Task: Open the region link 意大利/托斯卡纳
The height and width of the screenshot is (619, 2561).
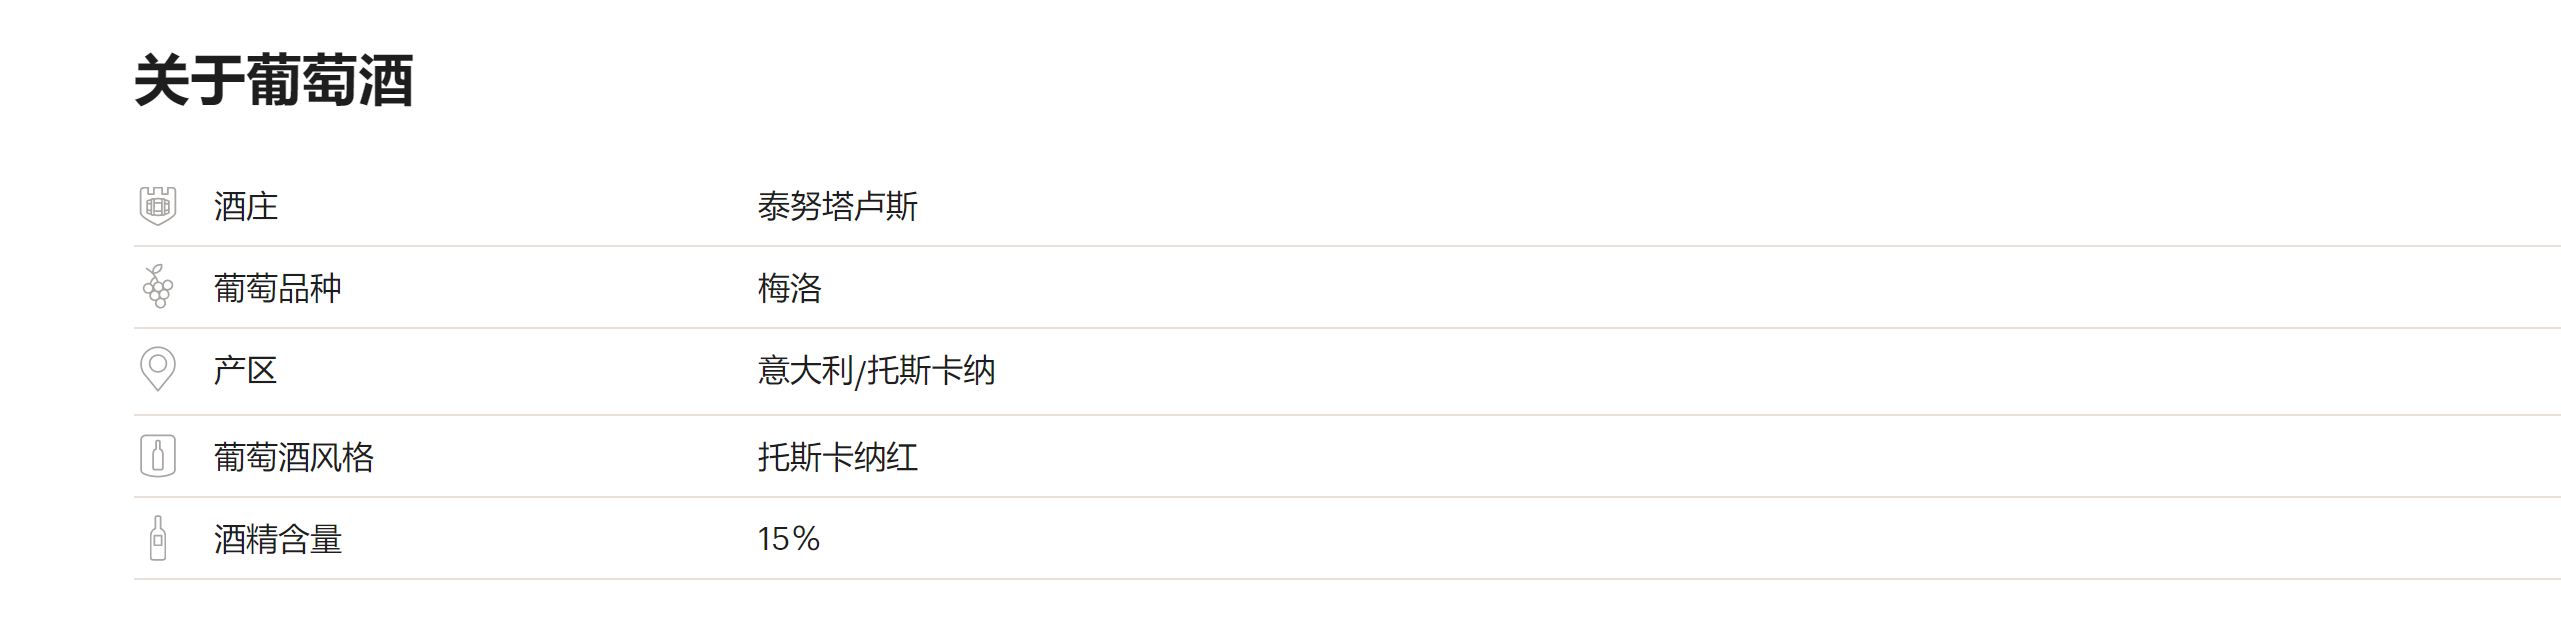Action: [x=876, y=370]
